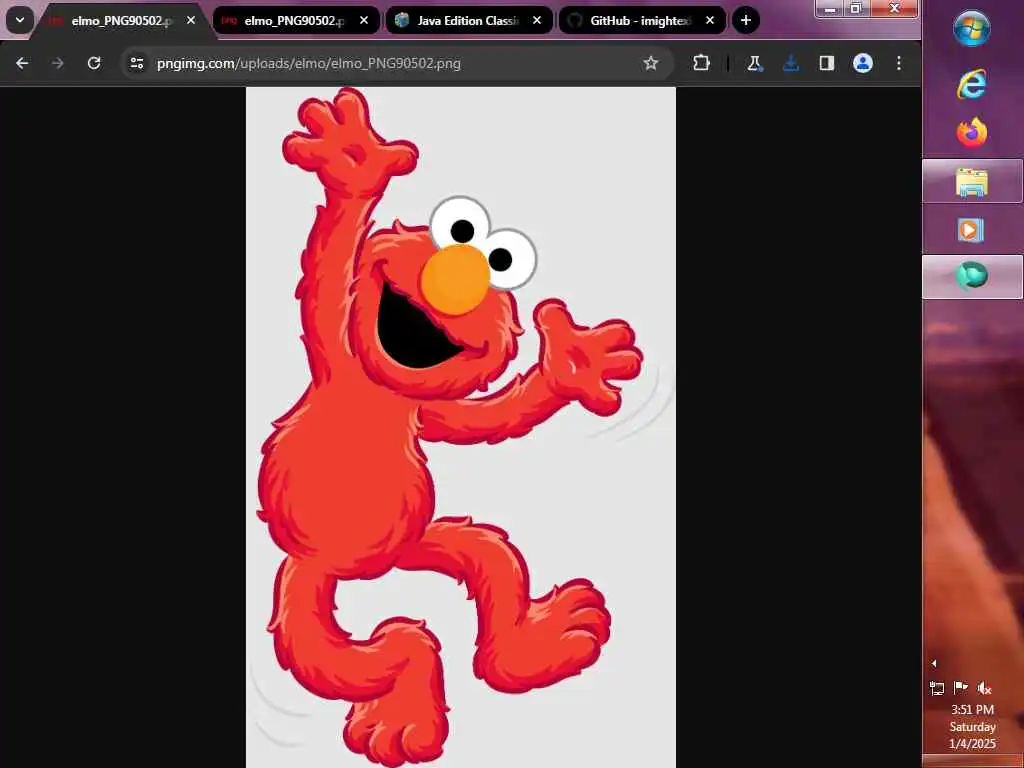Switch to the GitHub tab
Screen dimensions: 1024x768
click(x=641, y=21)
